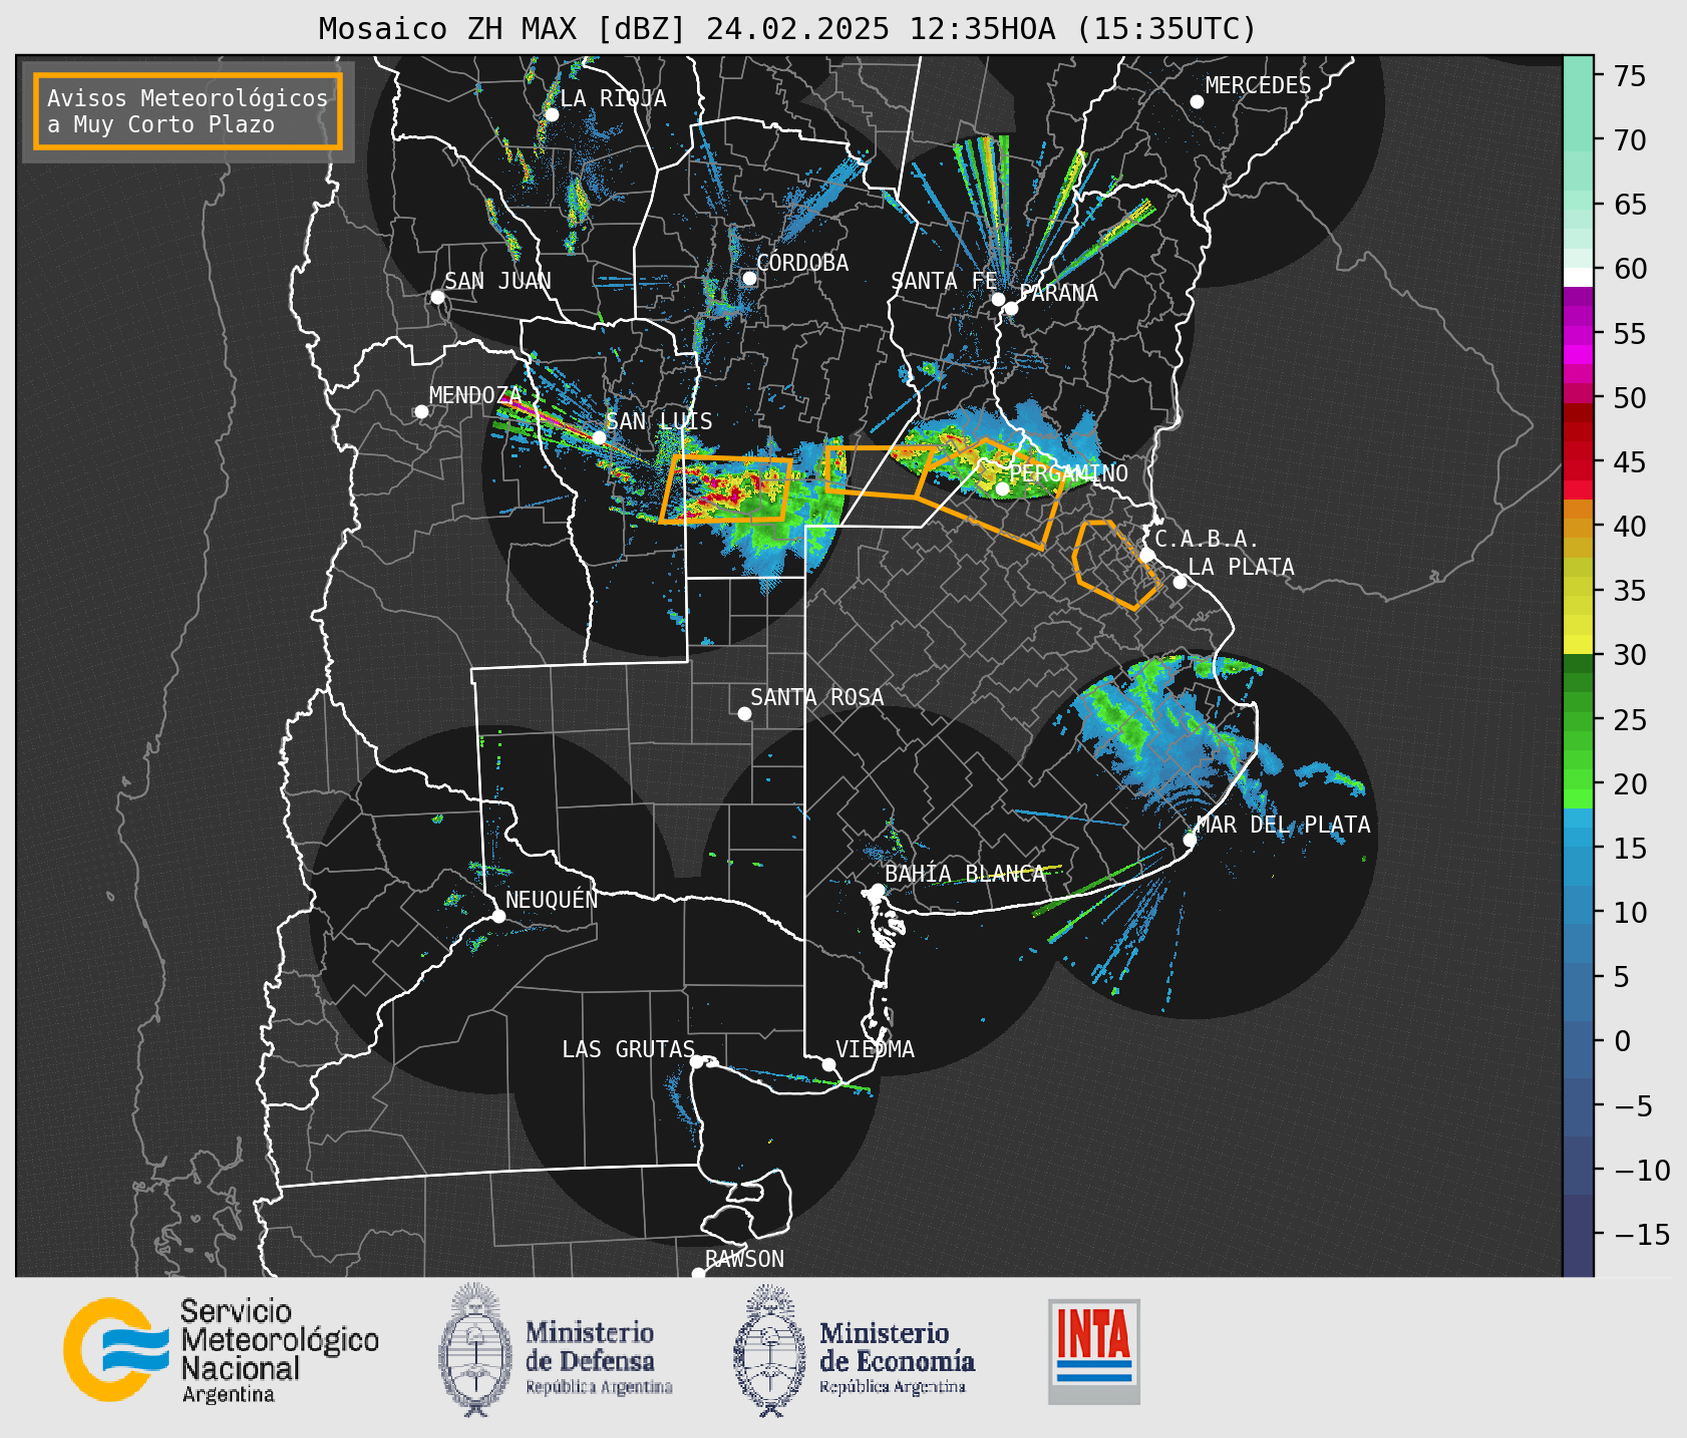The image size is (1687, 1438).
Task: Click the 40 dBZ orange colorbar segment
Action: 1578,528
